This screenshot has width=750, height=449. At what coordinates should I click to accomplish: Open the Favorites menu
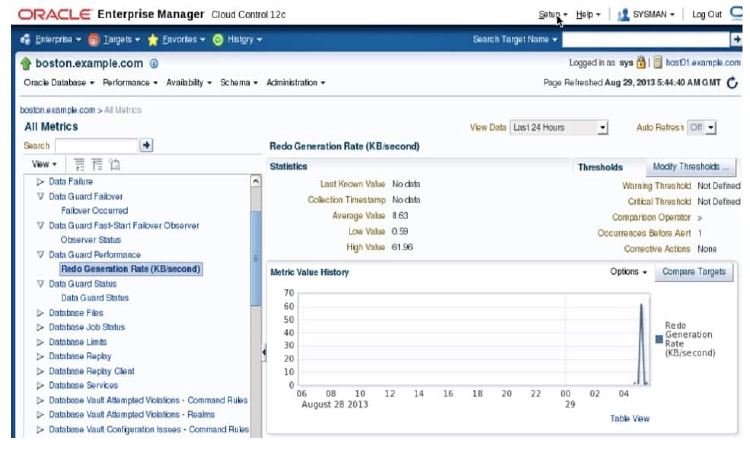(184, 39)
